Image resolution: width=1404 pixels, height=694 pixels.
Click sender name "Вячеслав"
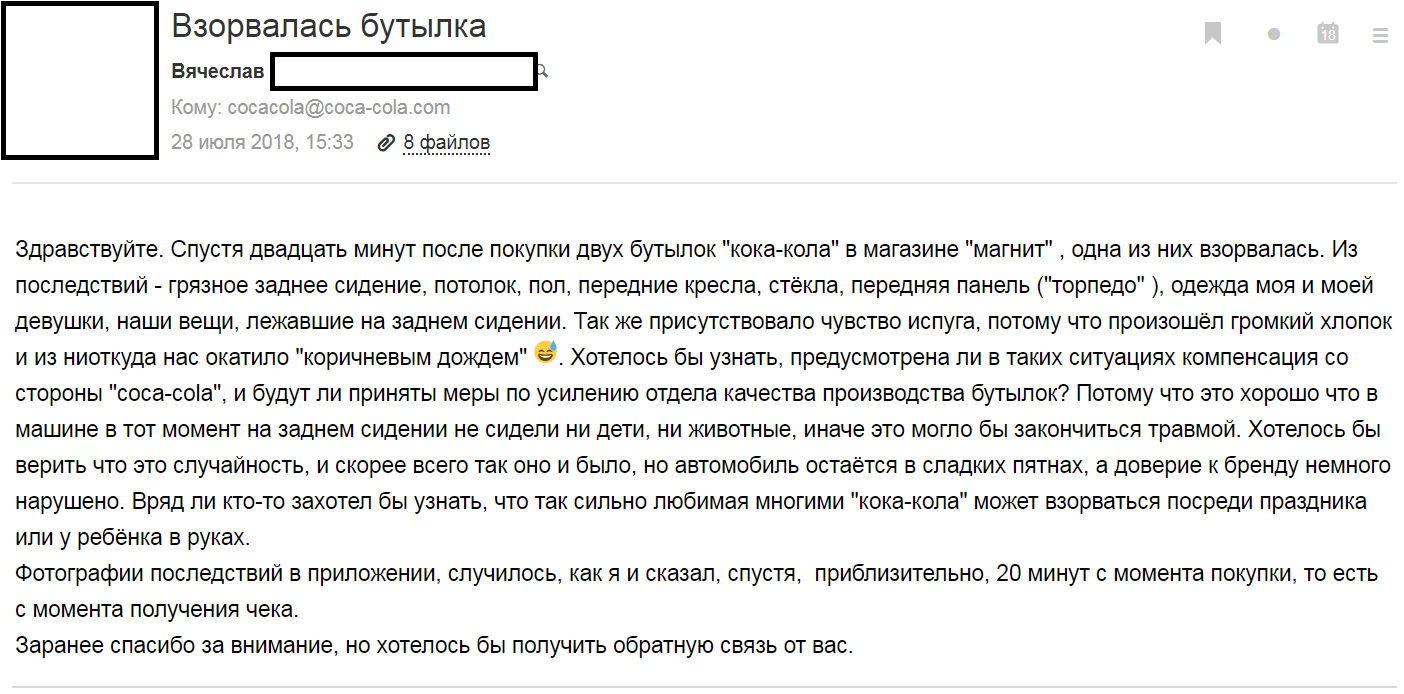coord(218,73)
